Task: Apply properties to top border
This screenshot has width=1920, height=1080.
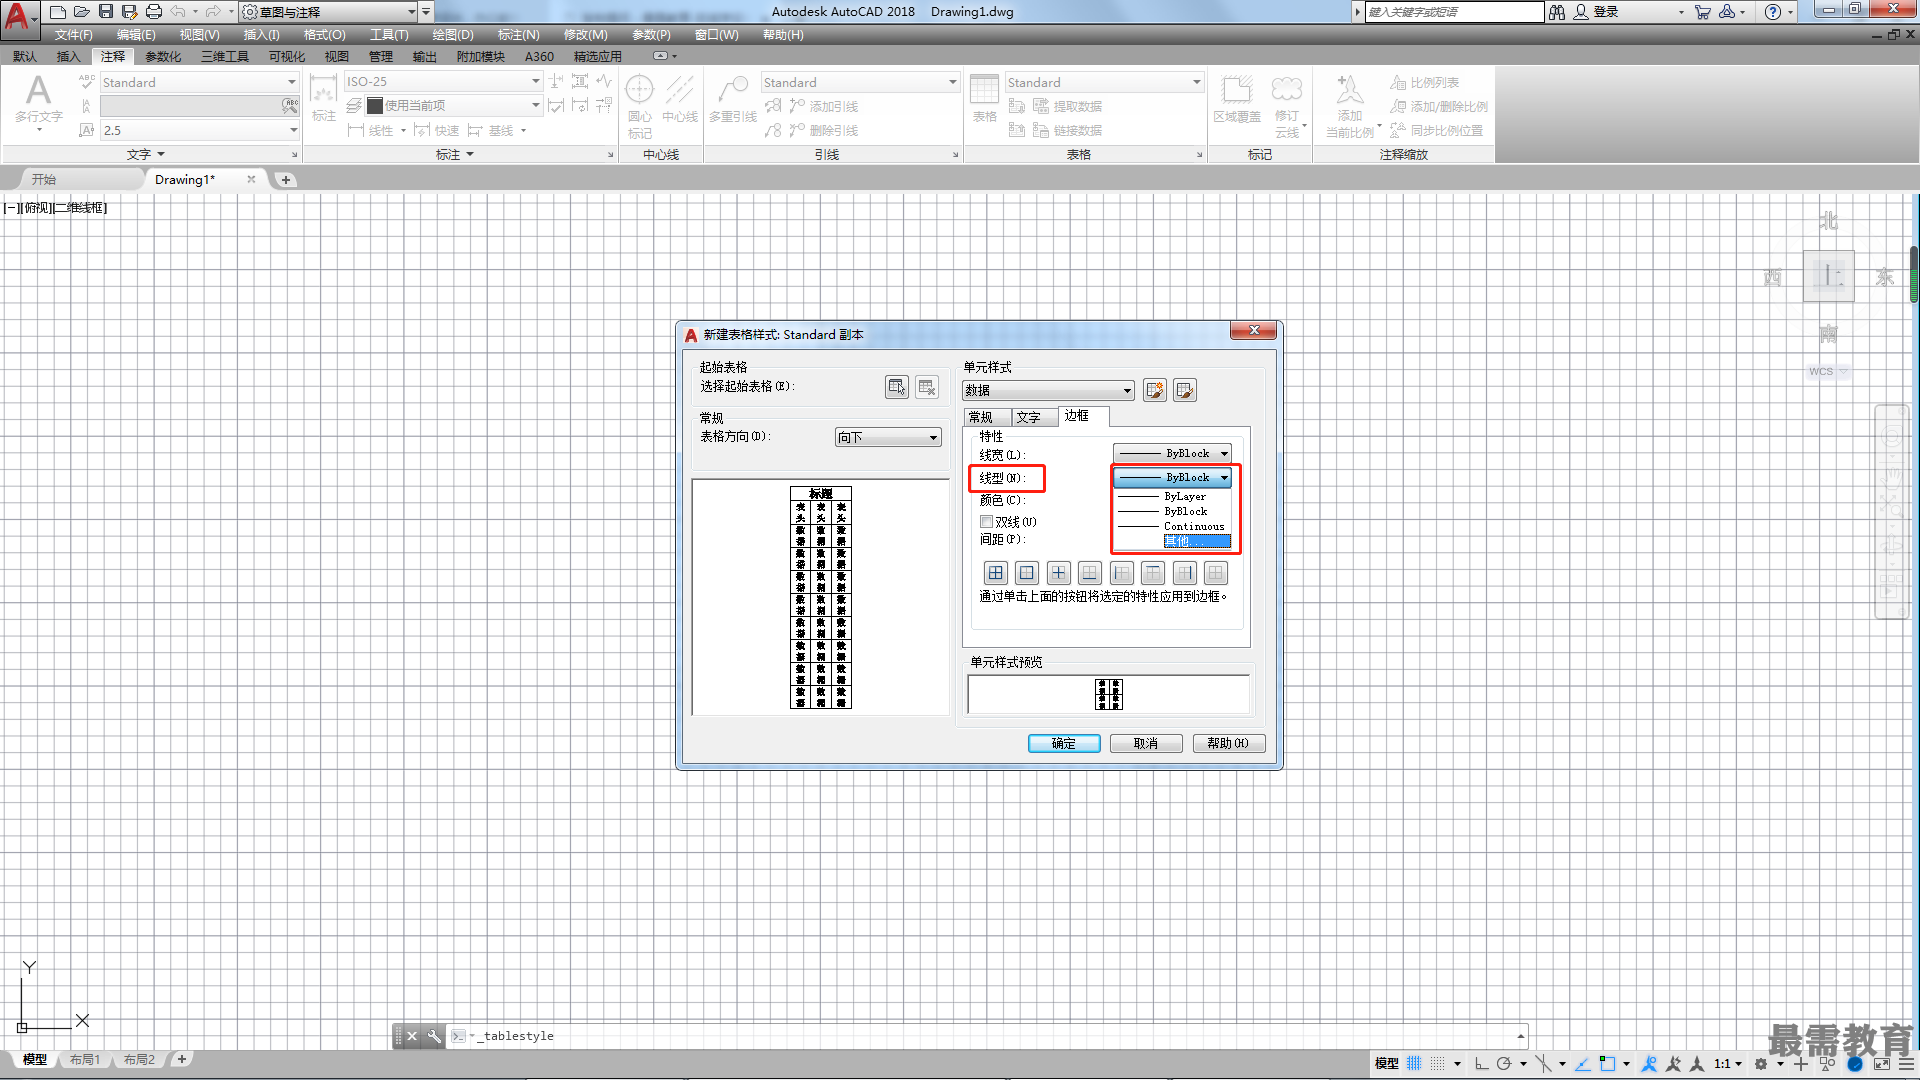Action: (x=1153, y=573)
